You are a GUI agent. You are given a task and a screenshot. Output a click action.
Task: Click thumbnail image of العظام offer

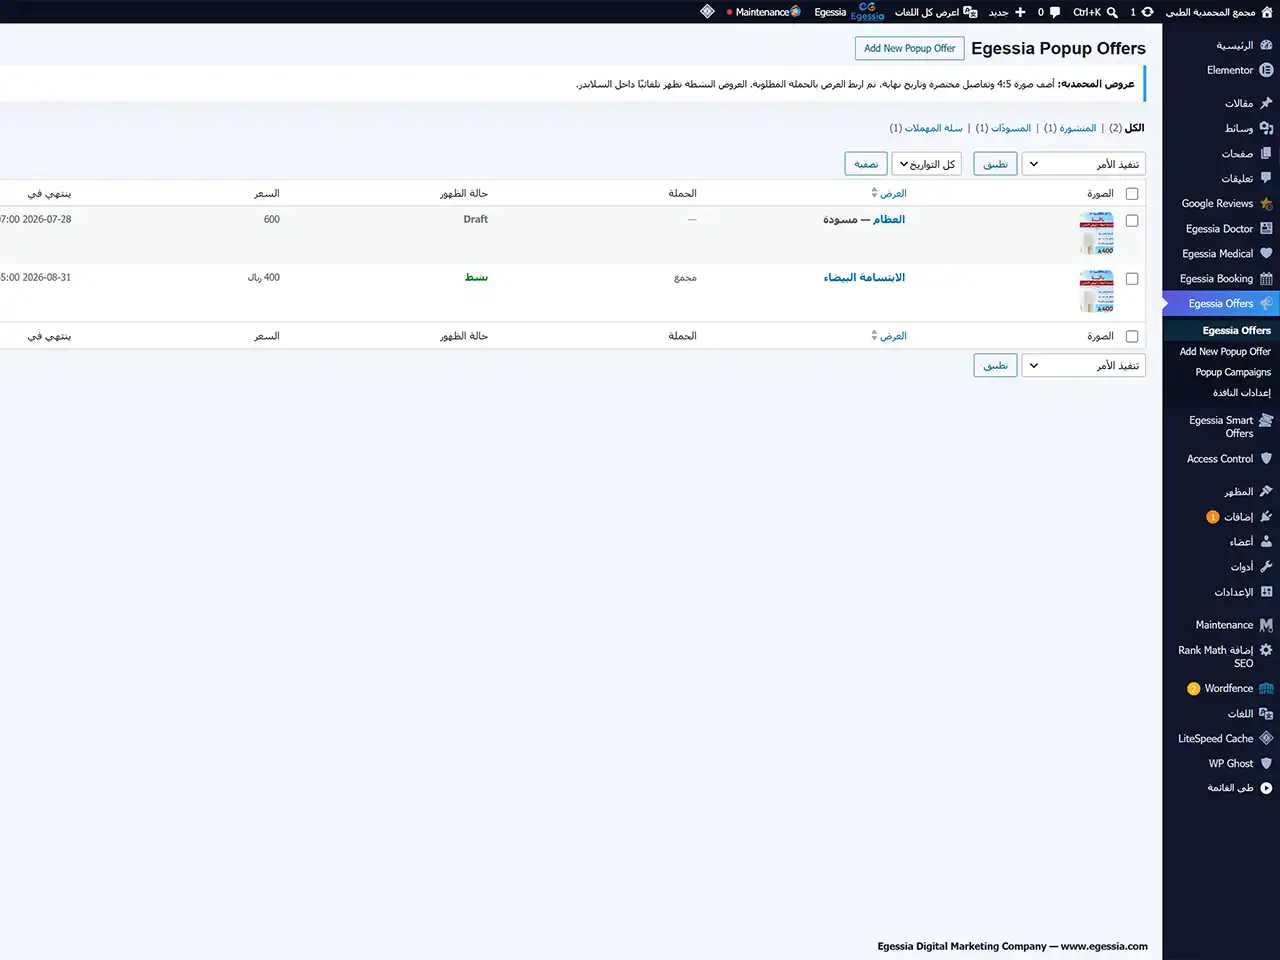coord(1097,233)
